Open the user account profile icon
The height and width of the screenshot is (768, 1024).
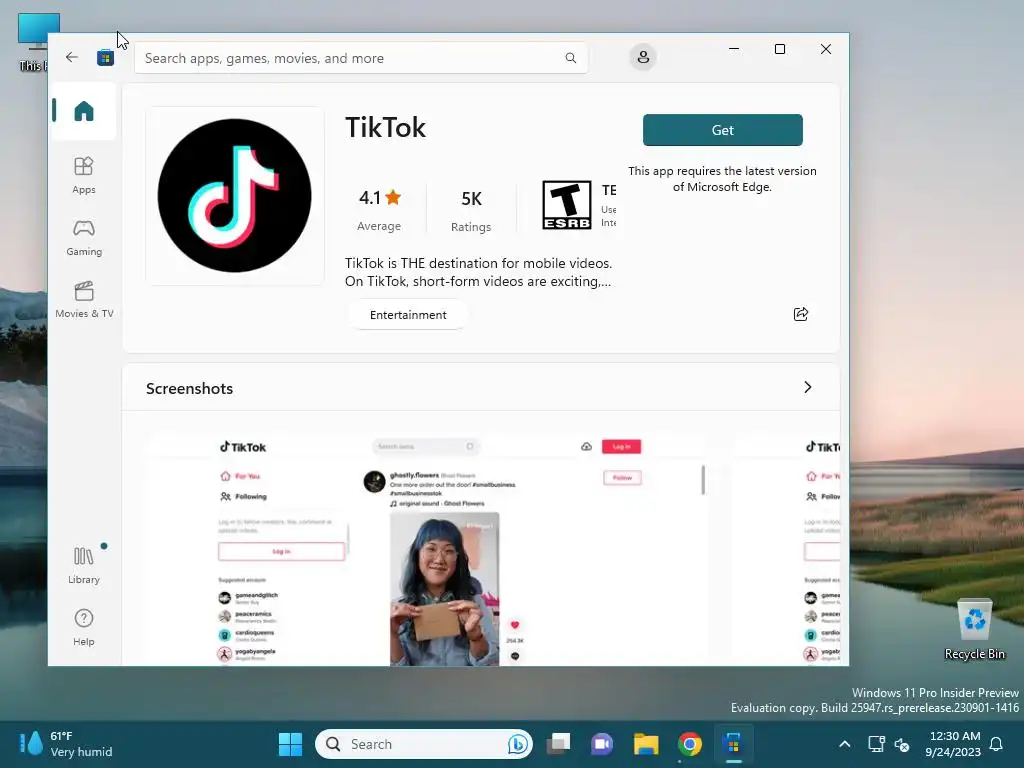643,57
